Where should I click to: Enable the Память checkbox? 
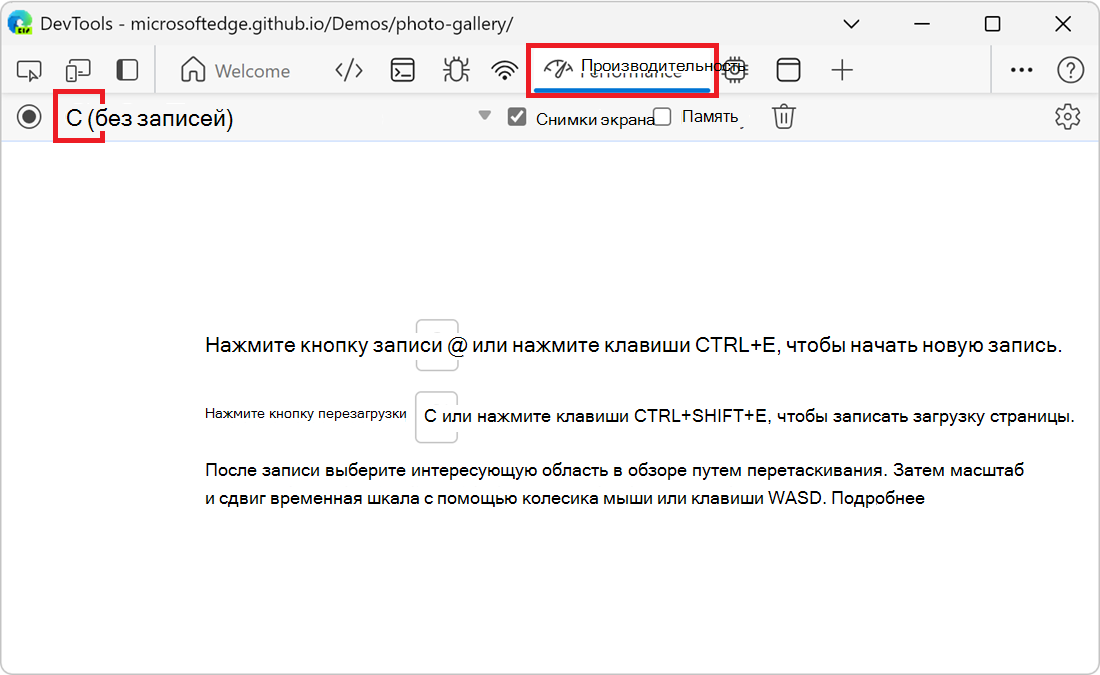(x=662, y=117)
